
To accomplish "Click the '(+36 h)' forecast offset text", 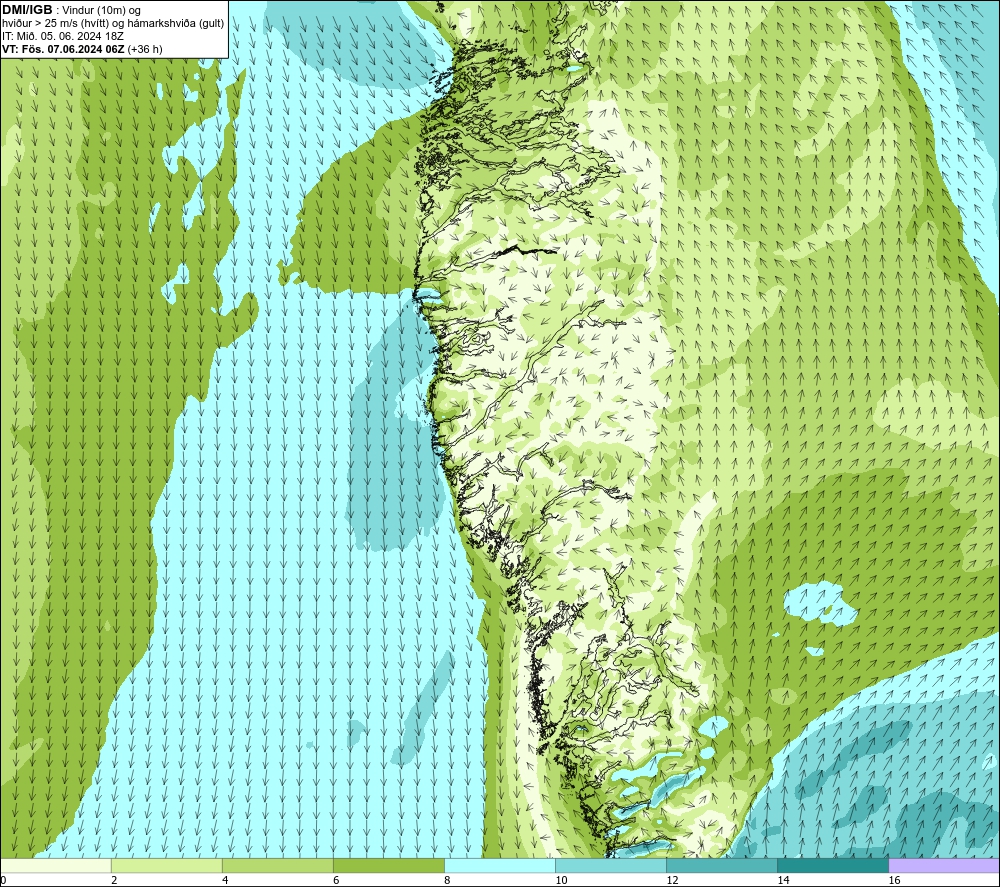I will (145, 49).
